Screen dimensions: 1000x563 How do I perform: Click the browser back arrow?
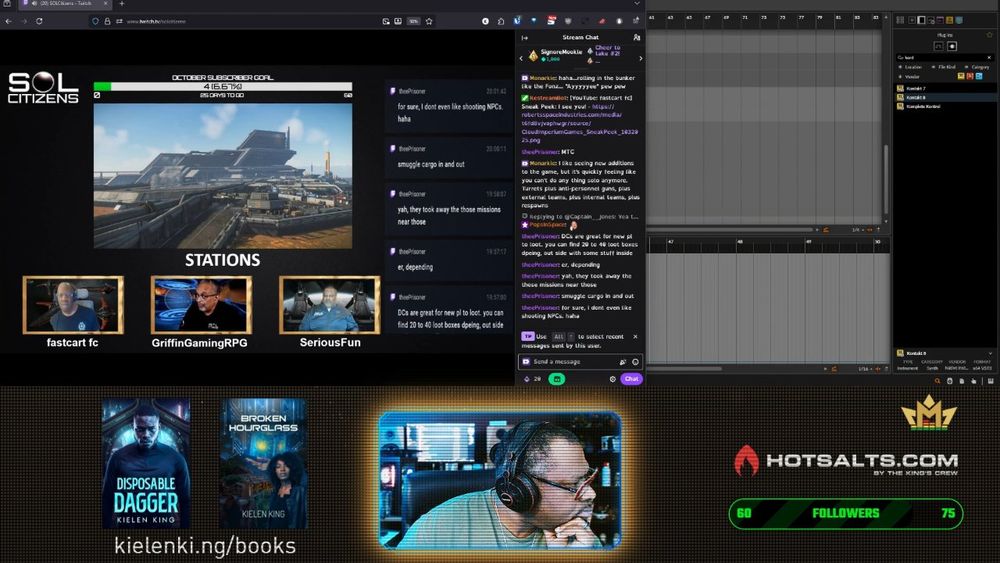(x=8, y=21)
